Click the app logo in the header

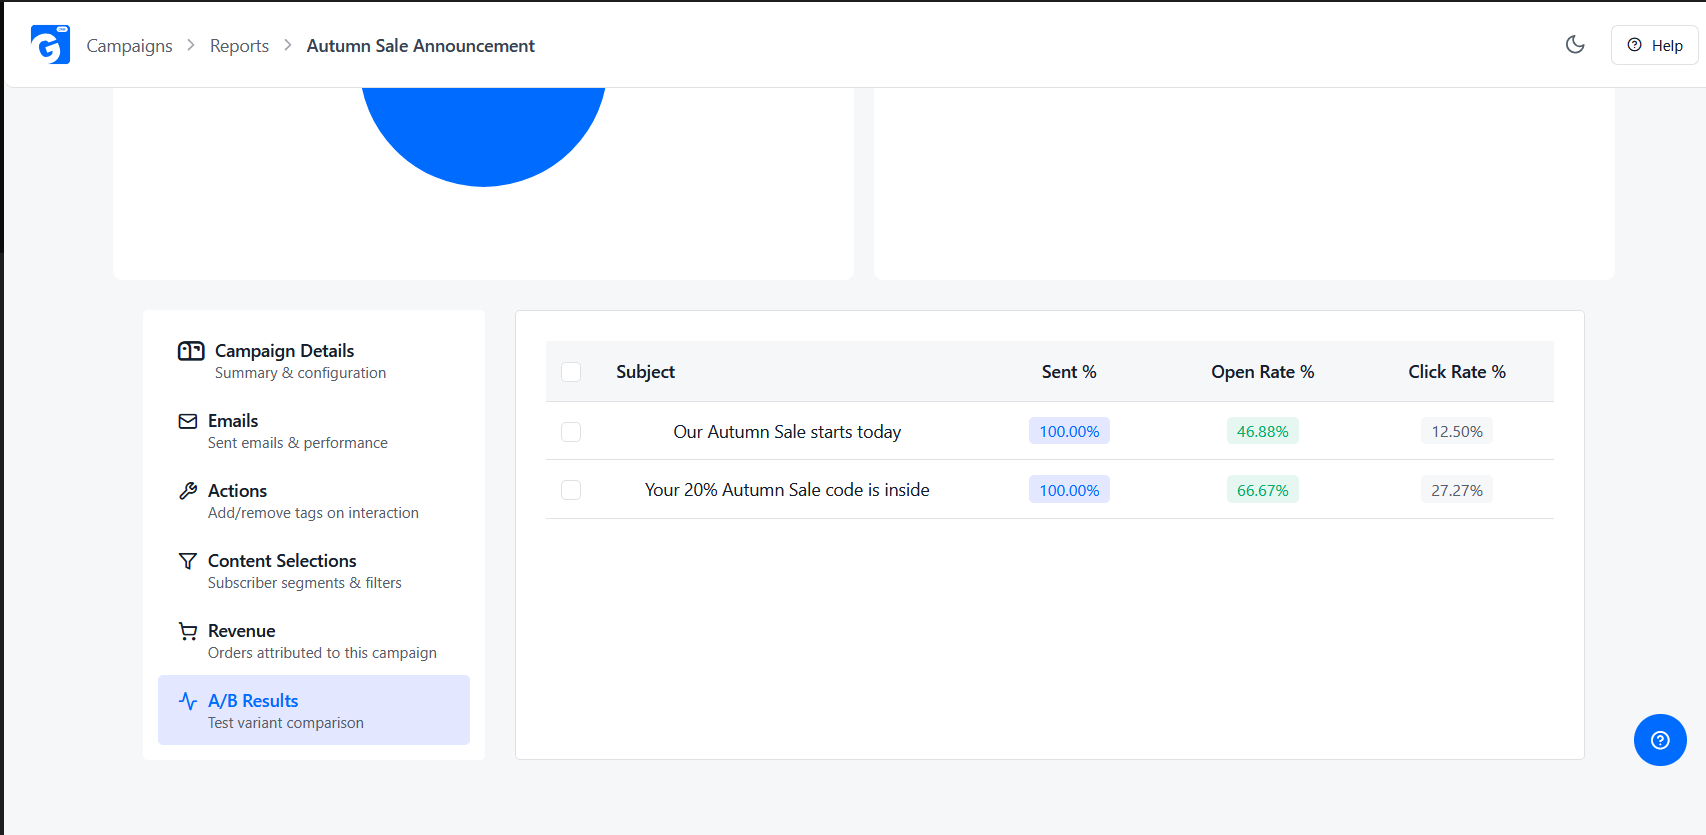point(50,45)
